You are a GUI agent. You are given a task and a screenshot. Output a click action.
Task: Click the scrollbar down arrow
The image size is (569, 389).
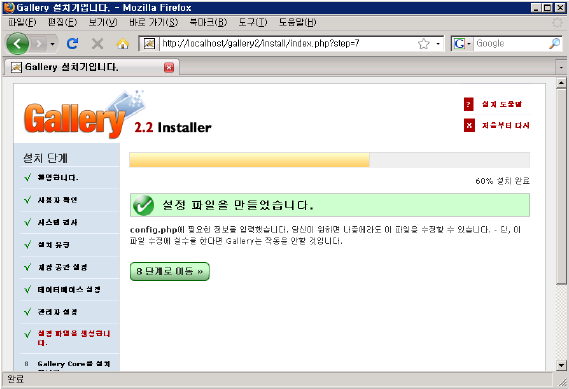pos(561,365)
